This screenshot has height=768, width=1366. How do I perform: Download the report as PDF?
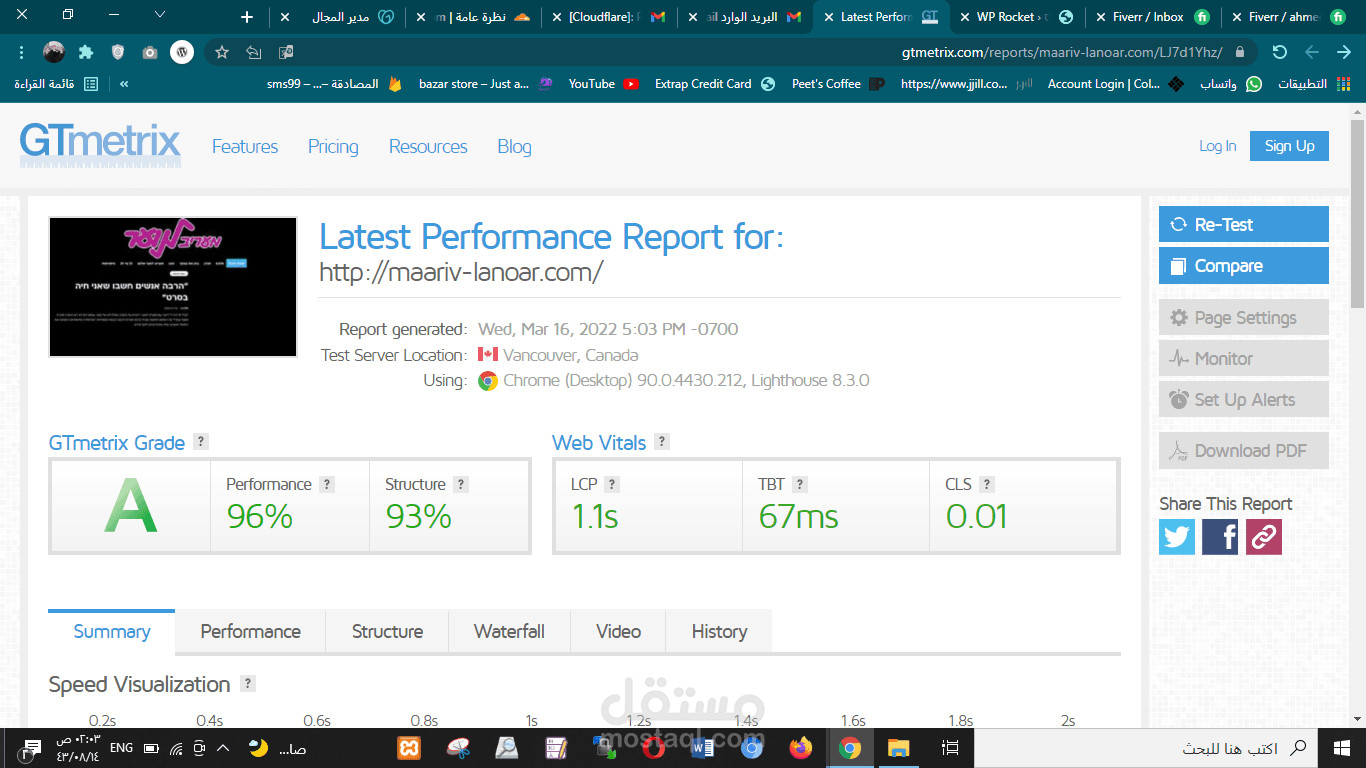point(1243,451)
